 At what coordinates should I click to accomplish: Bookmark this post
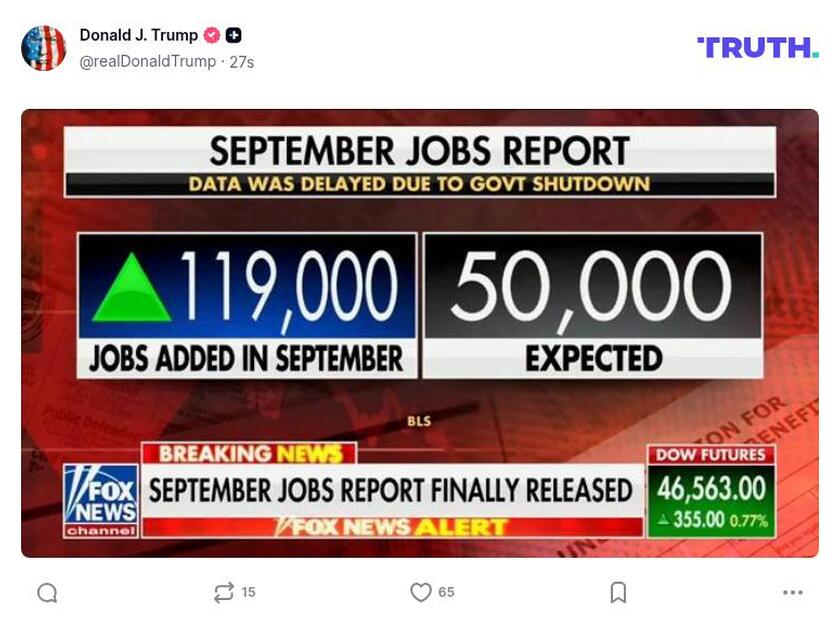pos(618,593)
